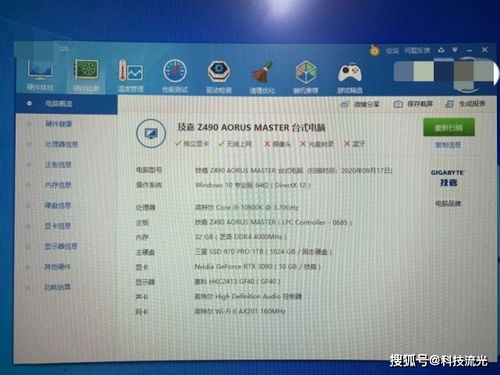Open the title bar dropdown menu arrow
The width and height of the screenshot is (500, 375).
(x=455, y=50)
